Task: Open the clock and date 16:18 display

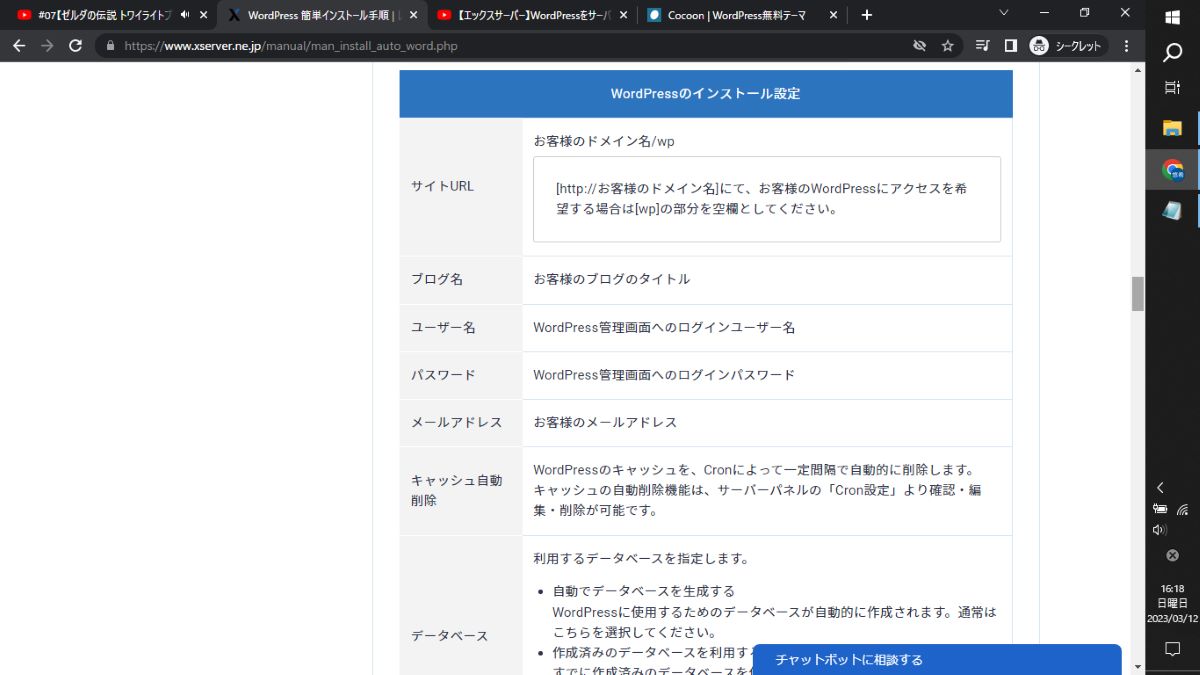Action: (1173, 604)
